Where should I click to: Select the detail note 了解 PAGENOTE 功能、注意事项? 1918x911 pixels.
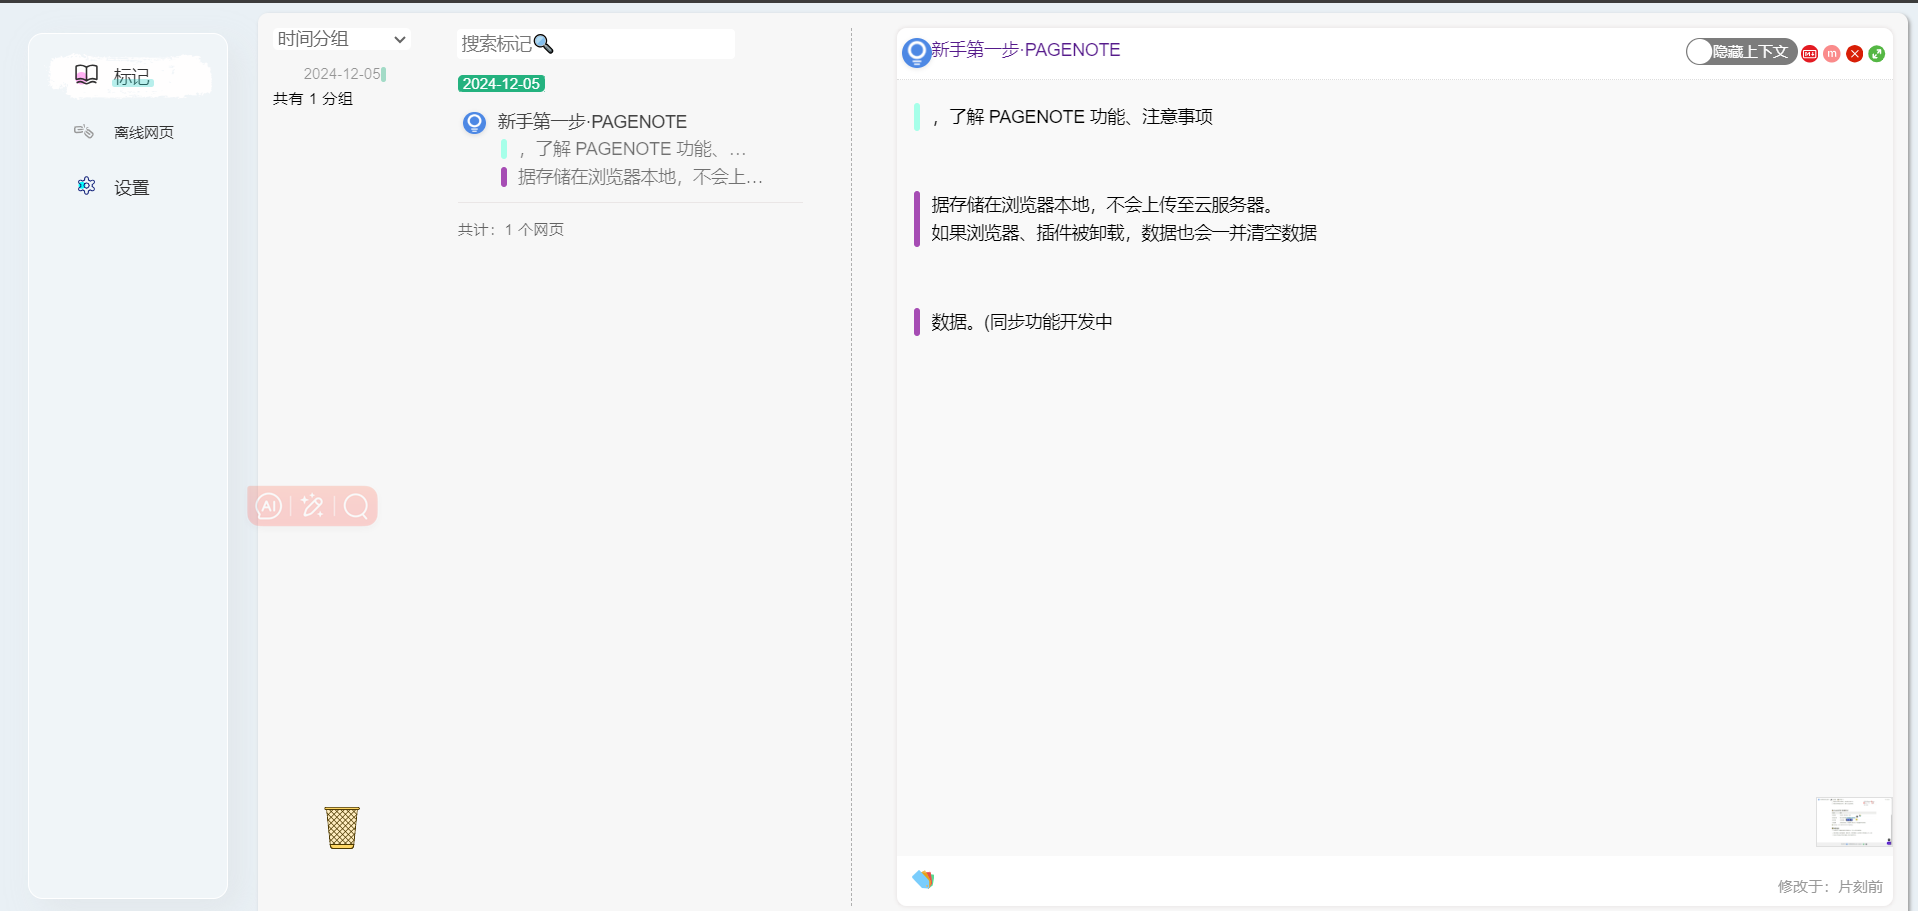click(1072, 117)
